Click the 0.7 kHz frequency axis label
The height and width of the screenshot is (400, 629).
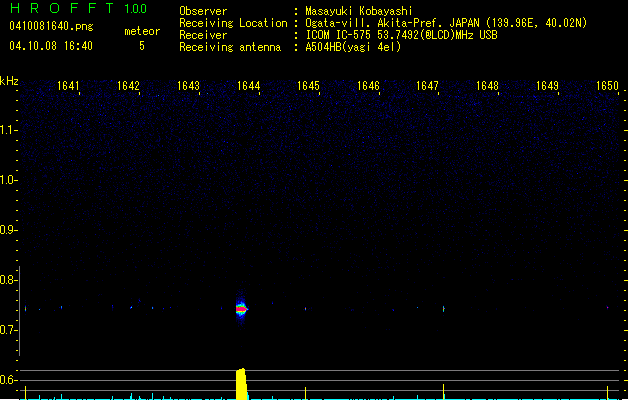pos(8,330)
